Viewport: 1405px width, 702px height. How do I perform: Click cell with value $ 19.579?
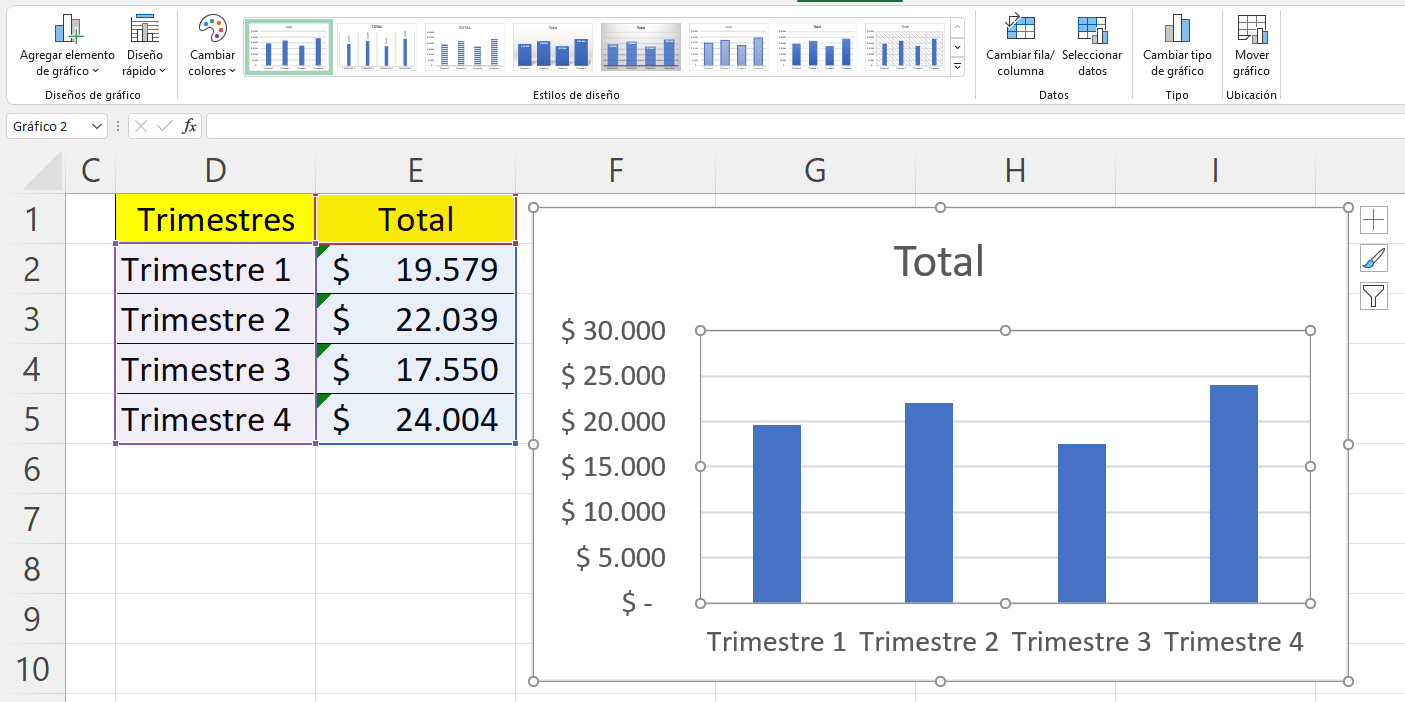[415, 269]
